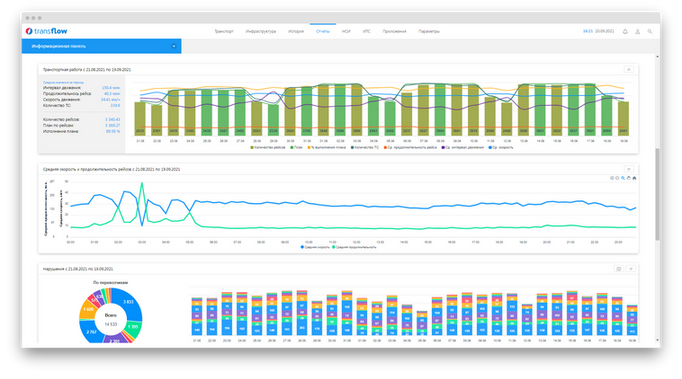
Task: Click the Интервал движения value
Action: tap(111, 88)
